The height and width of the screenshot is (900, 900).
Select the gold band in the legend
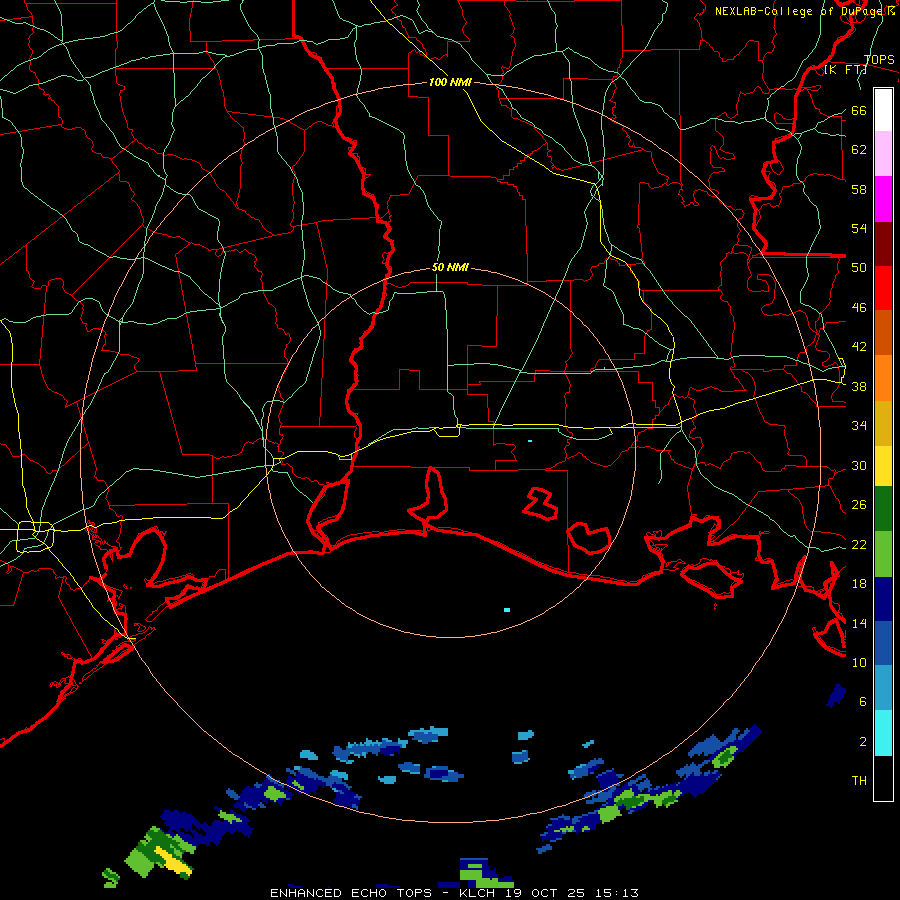(x=883, y=424)
